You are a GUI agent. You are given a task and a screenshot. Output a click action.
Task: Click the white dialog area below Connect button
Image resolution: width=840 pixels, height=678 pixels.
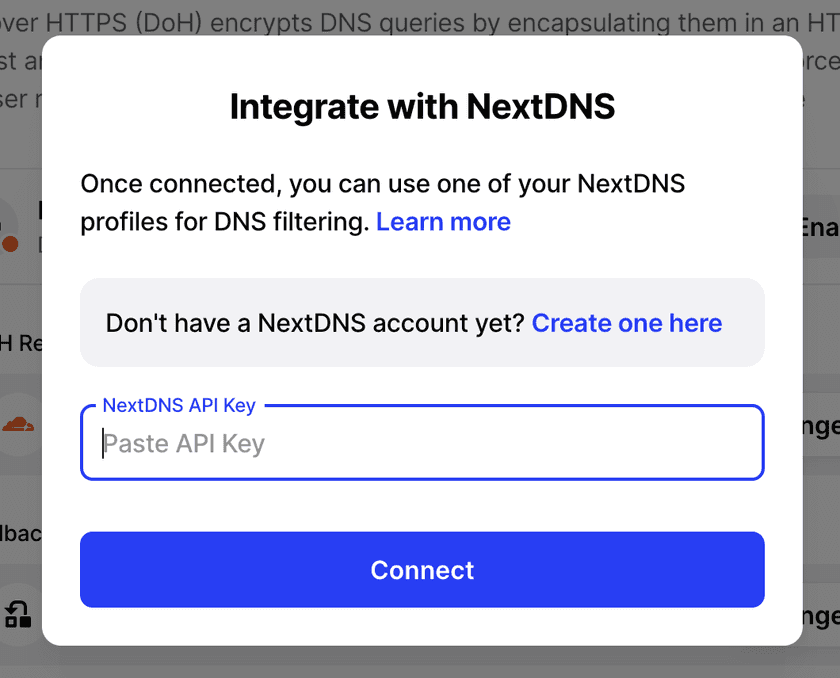422,626
